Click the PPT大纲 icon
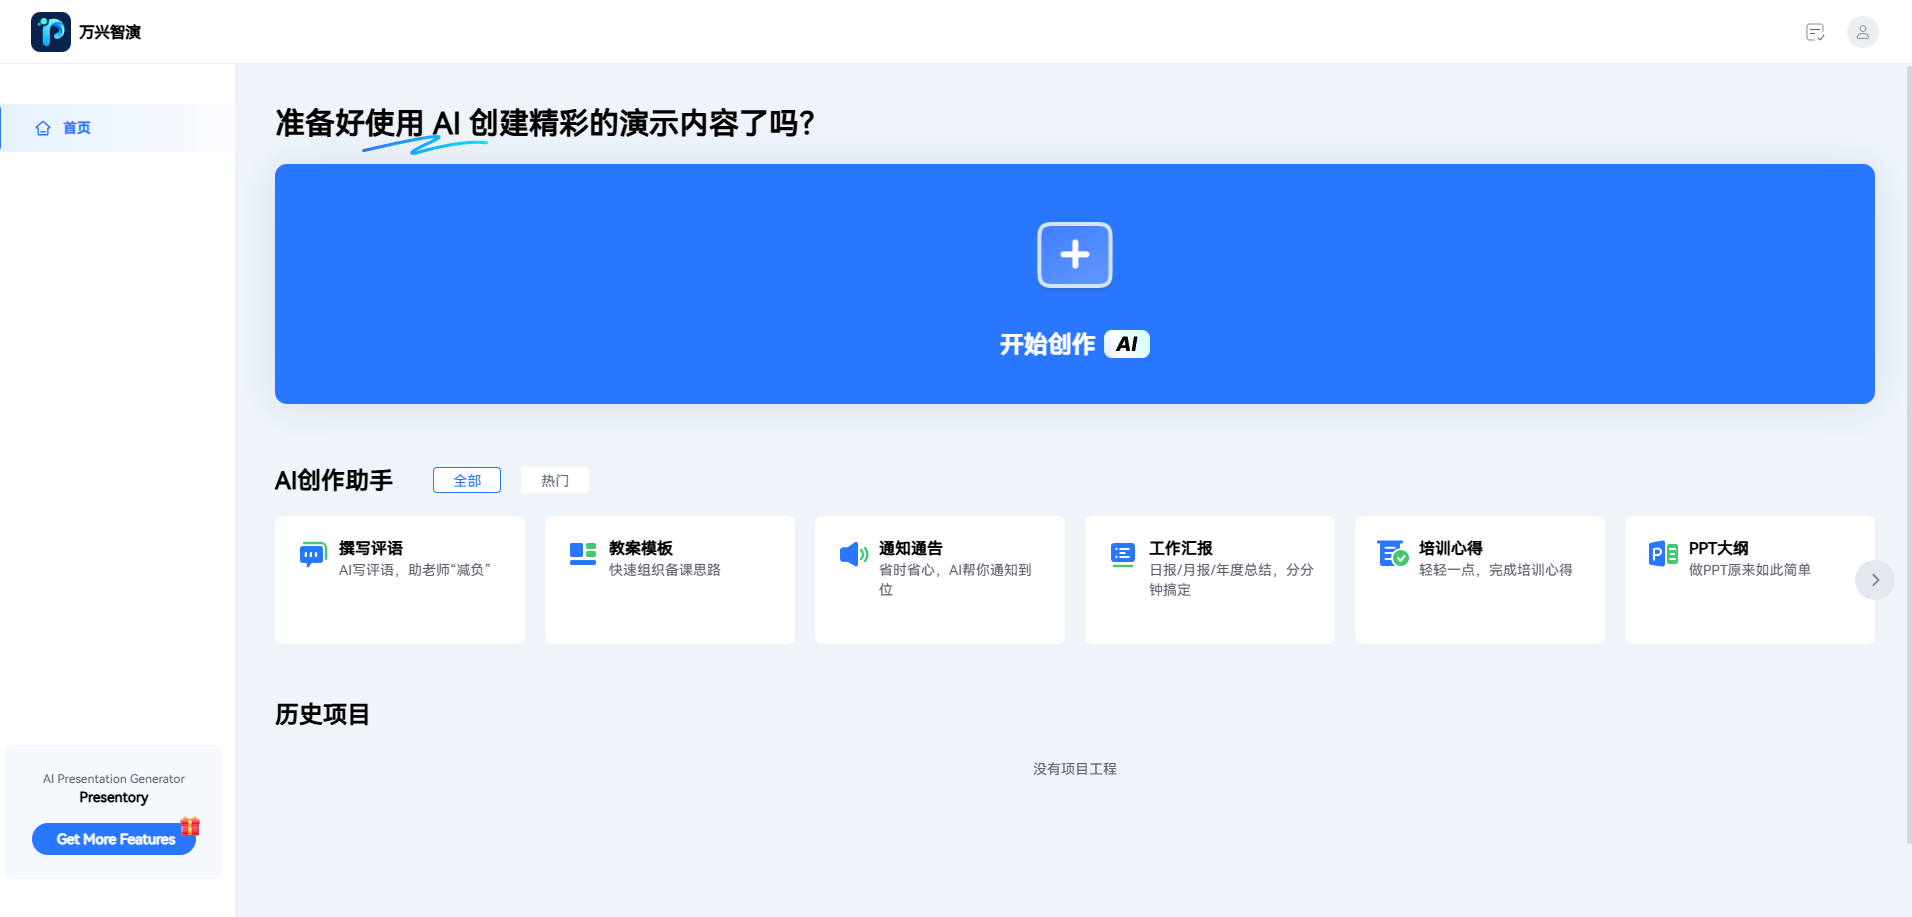Viewport: 1912px width, 917px height. (x=1663, y=553)
